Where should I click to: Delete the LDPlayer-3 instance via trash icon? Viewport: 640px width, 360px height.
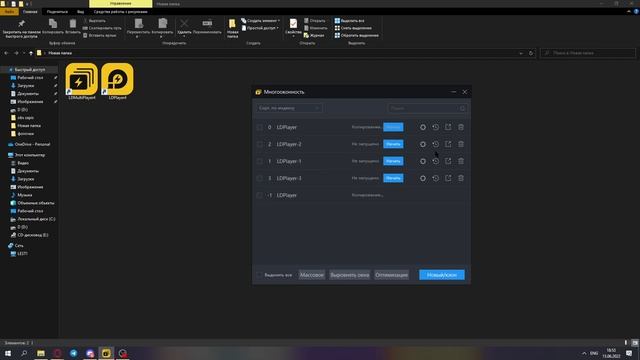click(x=461, y=178)
